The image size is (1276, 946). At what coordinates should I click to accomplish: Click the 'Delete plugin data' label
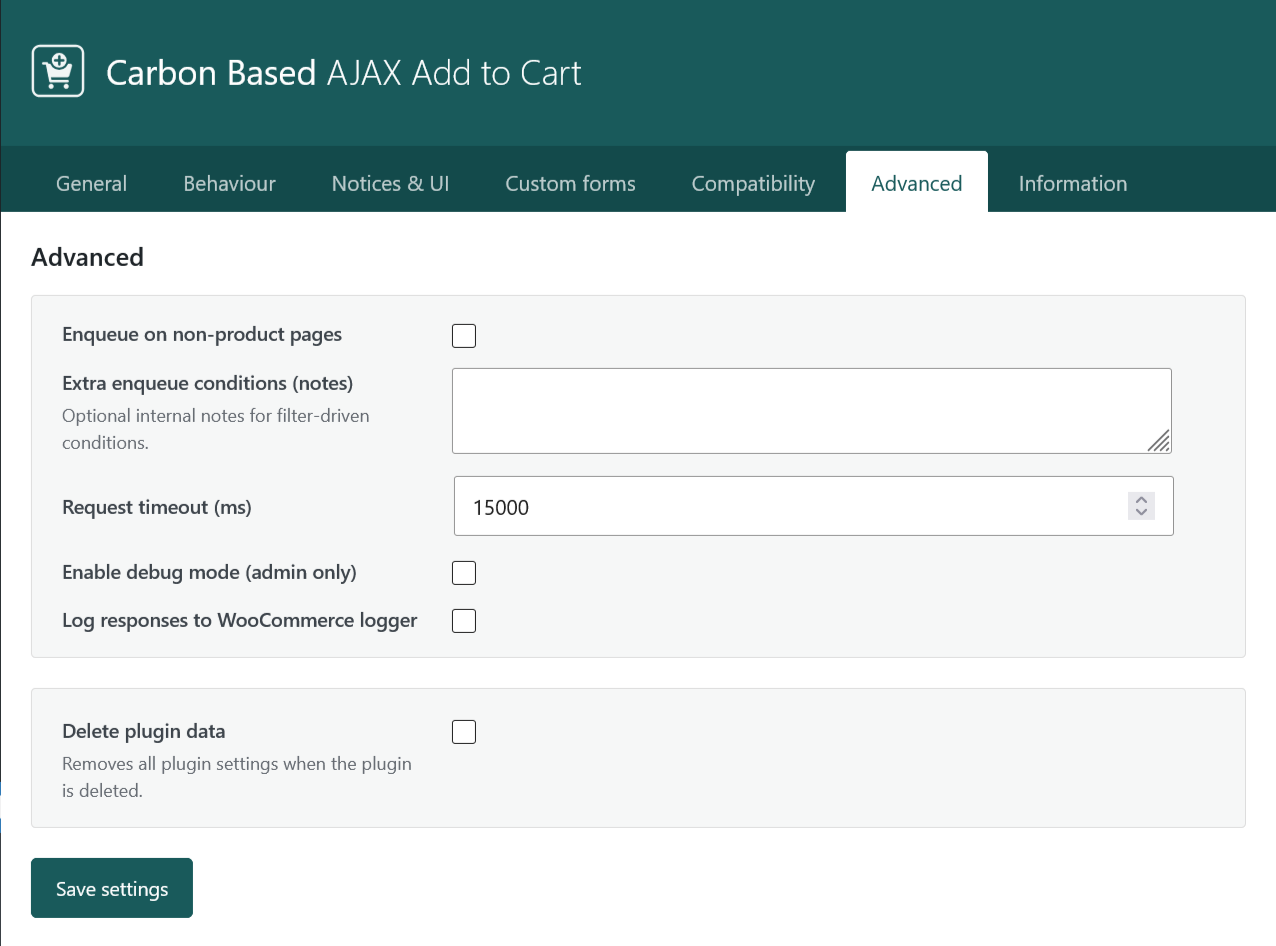[144, 731]
